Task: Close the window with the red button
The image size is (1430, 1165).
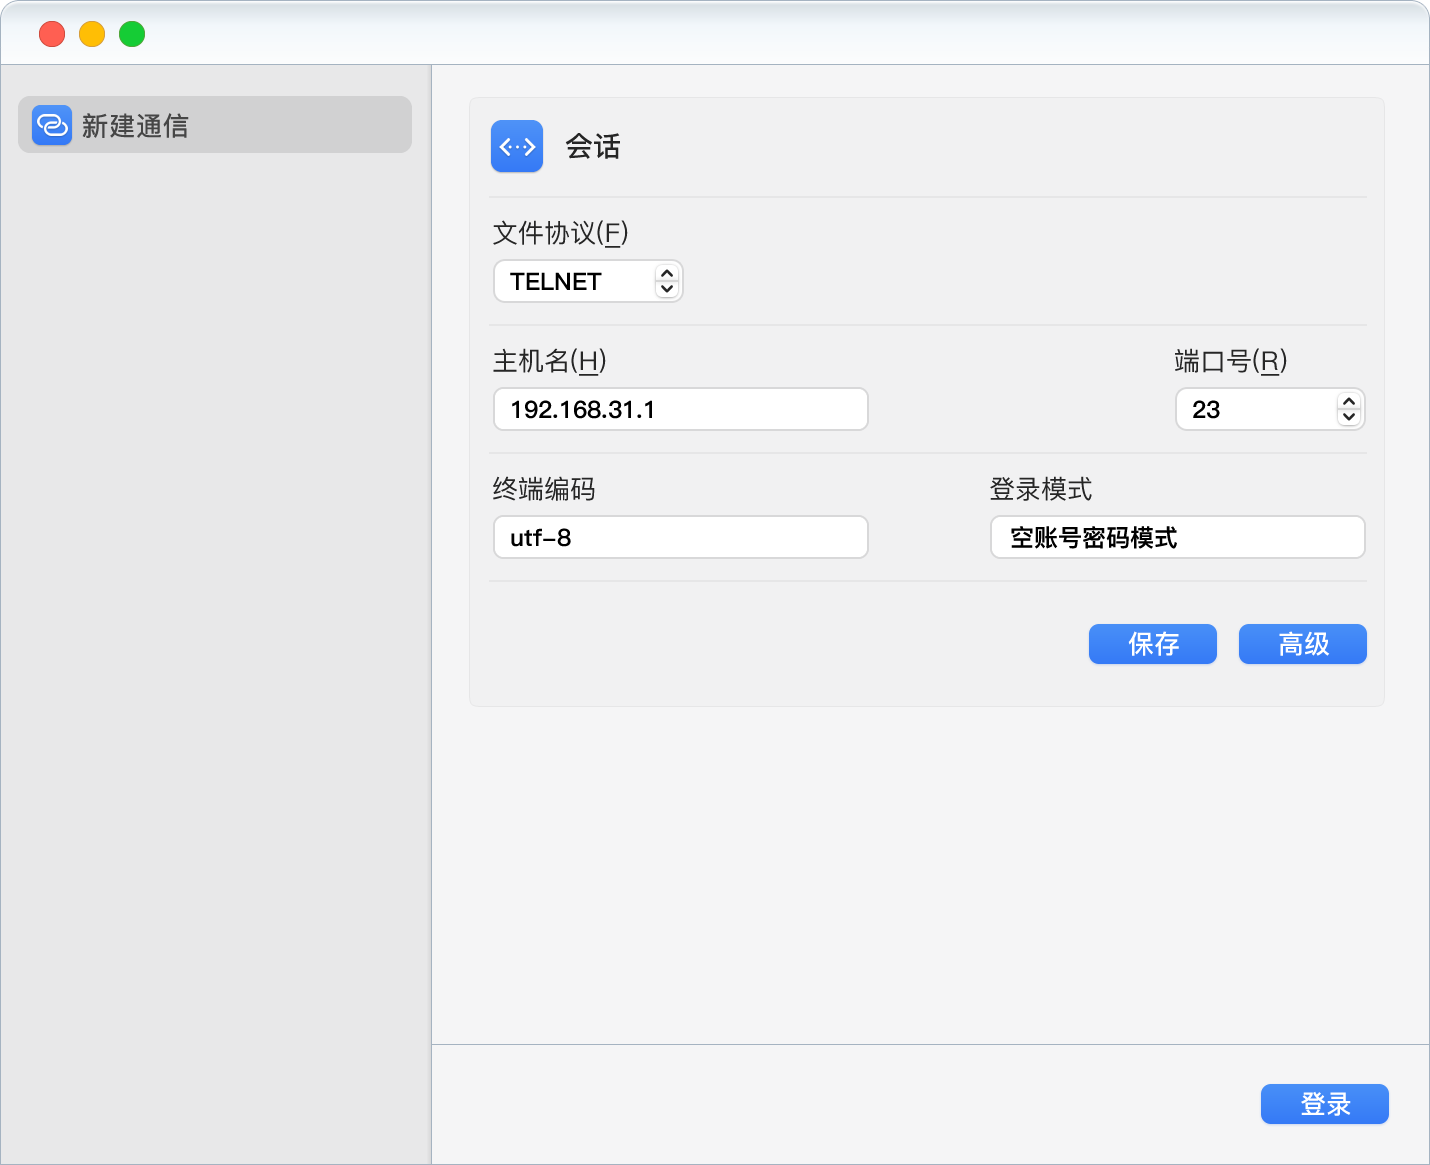Action: pyautogui.click(x=52, y=34)
